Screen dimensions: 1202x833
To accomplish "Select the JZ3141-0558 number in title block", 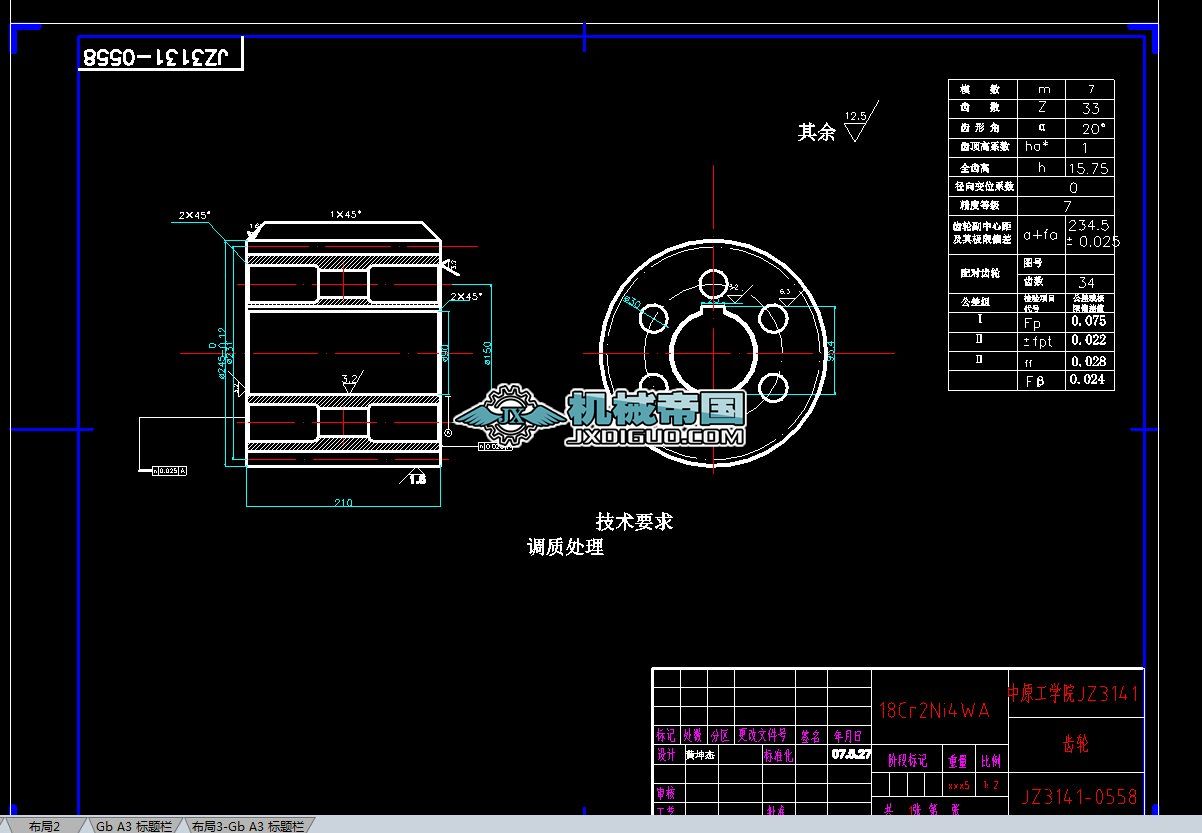I will pyautogui.click(x=1079, y=797).
